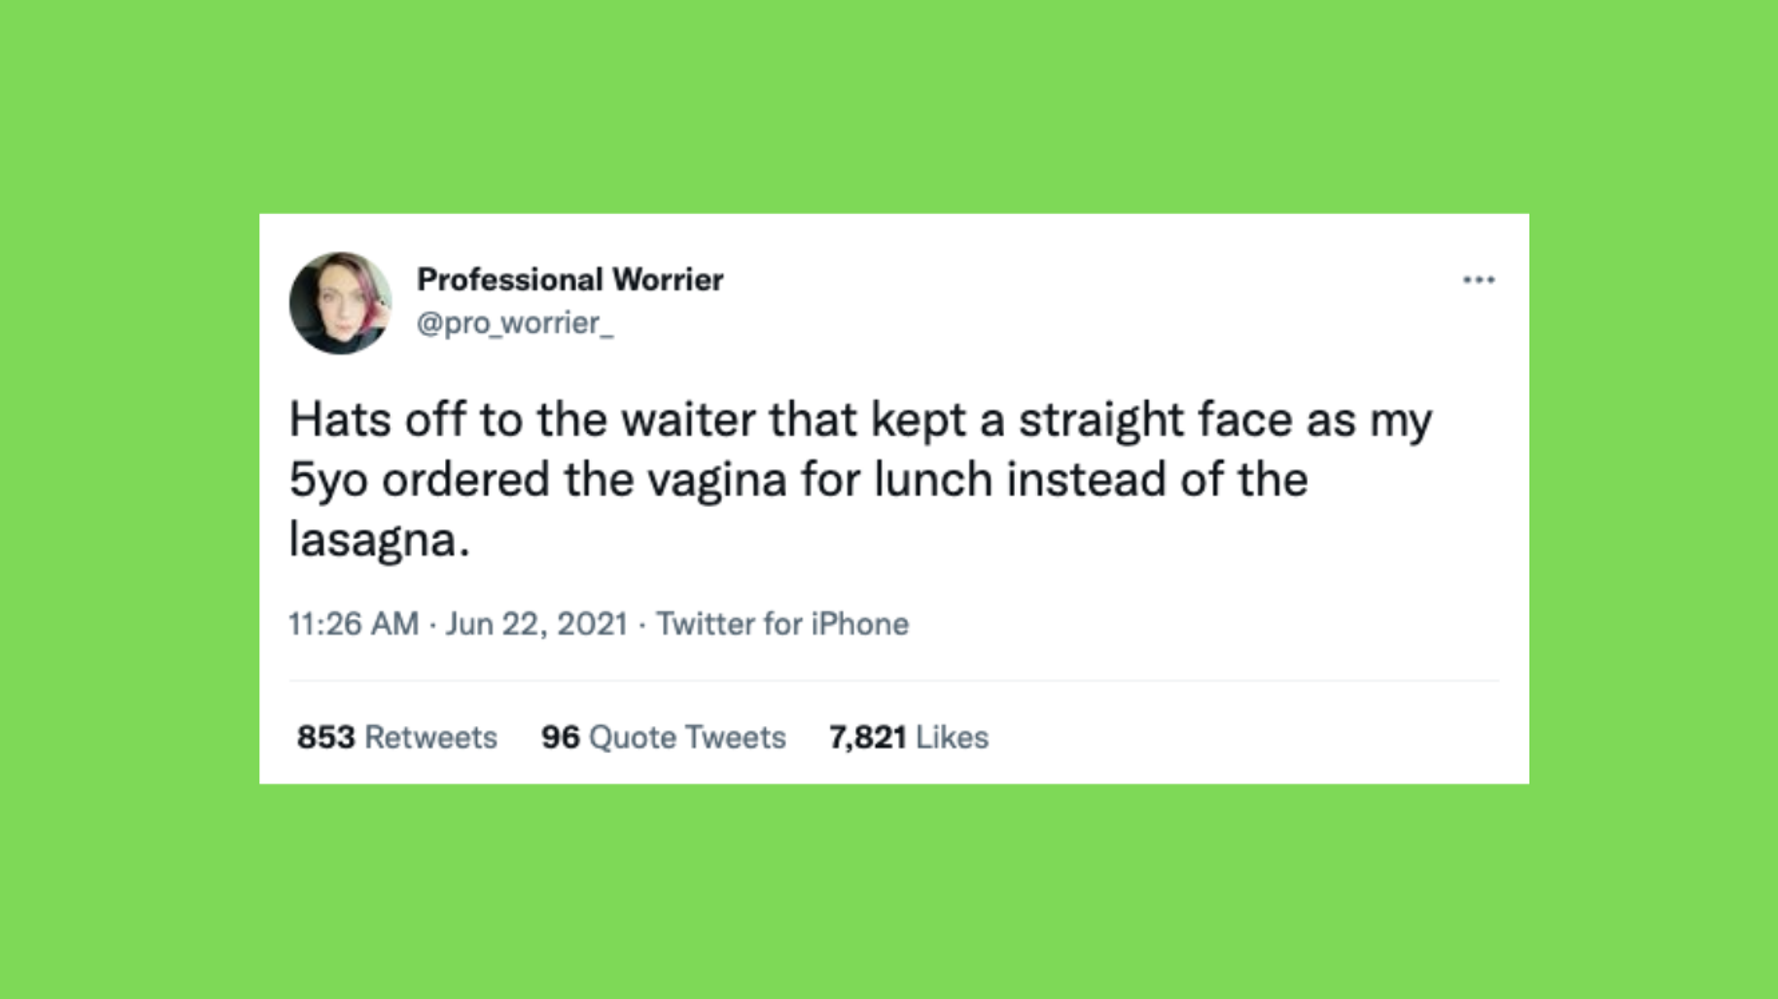
Task: Click the @pro_worrier_ handle
Action: click(514, 323)
